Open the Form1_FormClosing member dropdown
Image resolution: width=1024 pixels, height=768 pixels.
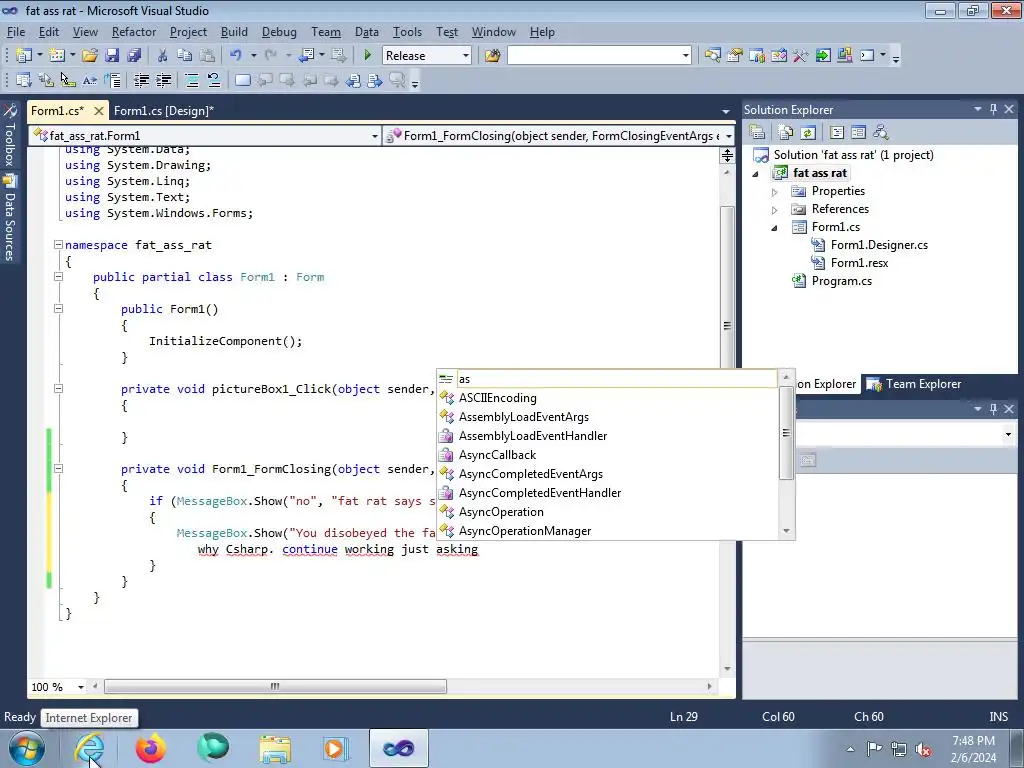click(x=729, y=136)
